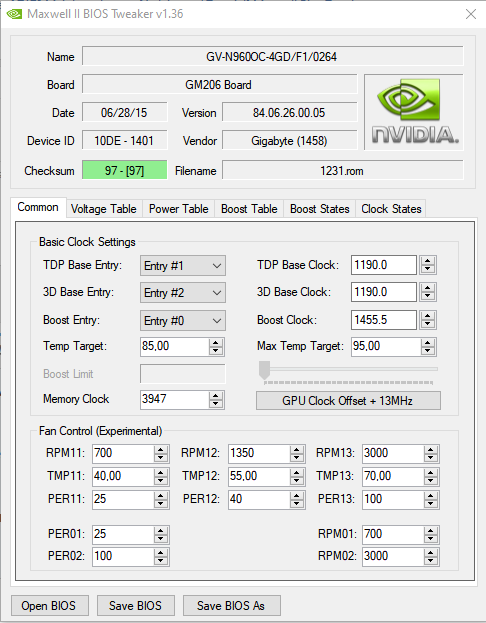
Task: Click the NVIDIA logo image
Action: pos(414,112)
